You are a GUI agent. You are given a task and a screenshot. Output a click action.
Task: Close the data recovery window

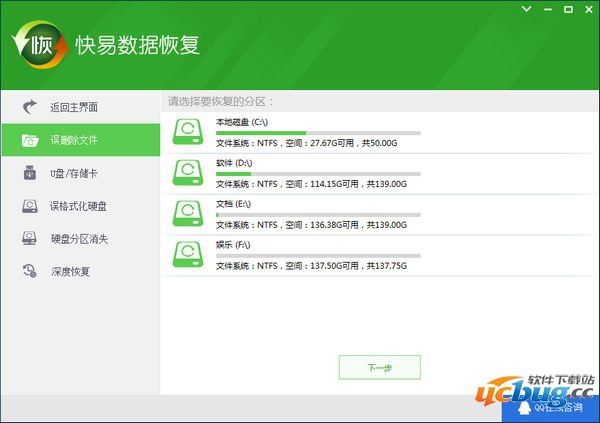pyautogui.click(x=589, y=10)
